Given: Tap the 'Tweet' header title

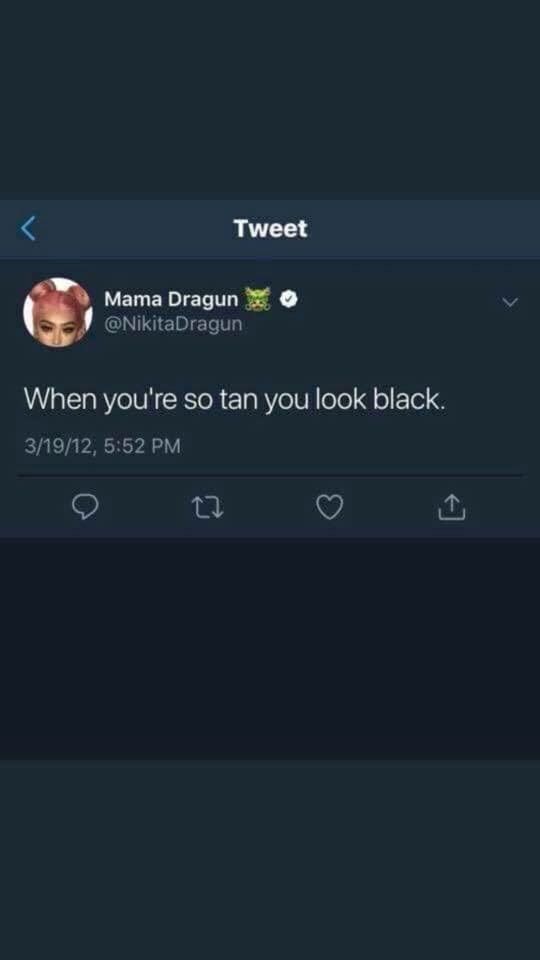Looking at the screenshot, I should pos(270,228).
